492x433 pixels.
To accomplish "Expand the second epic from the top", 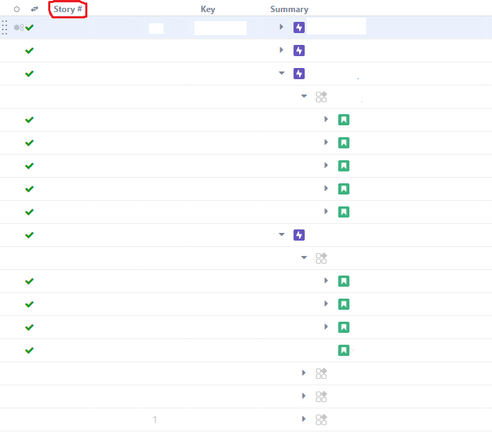I will [x=281, y=50].
